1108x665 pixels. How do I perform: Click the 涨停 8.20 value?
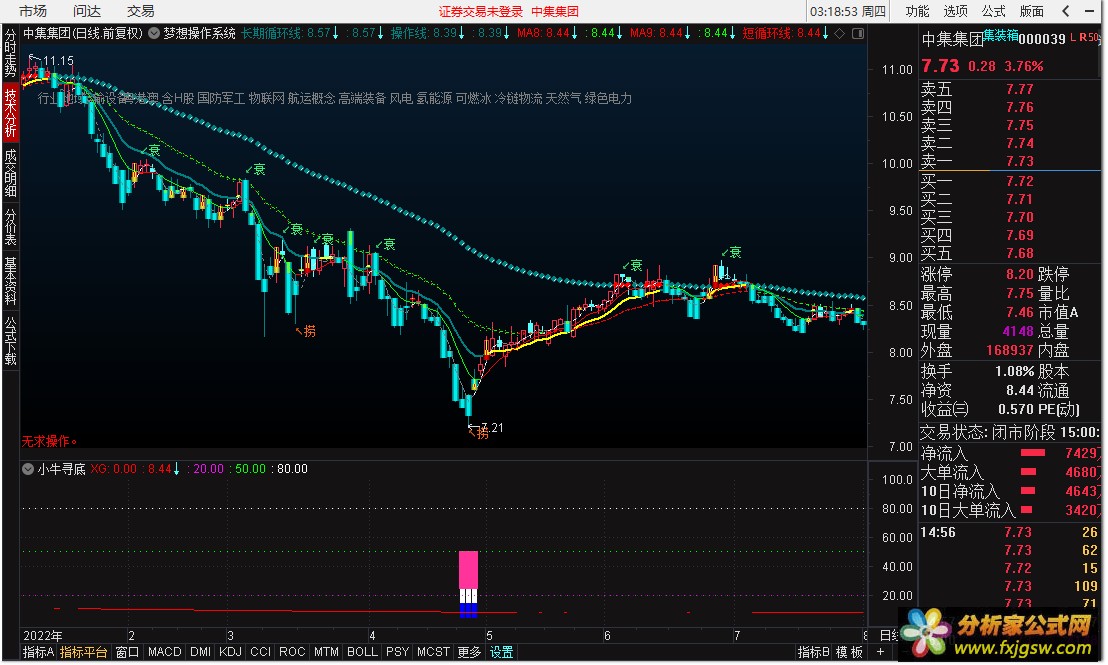click(x=1020, y=274)
